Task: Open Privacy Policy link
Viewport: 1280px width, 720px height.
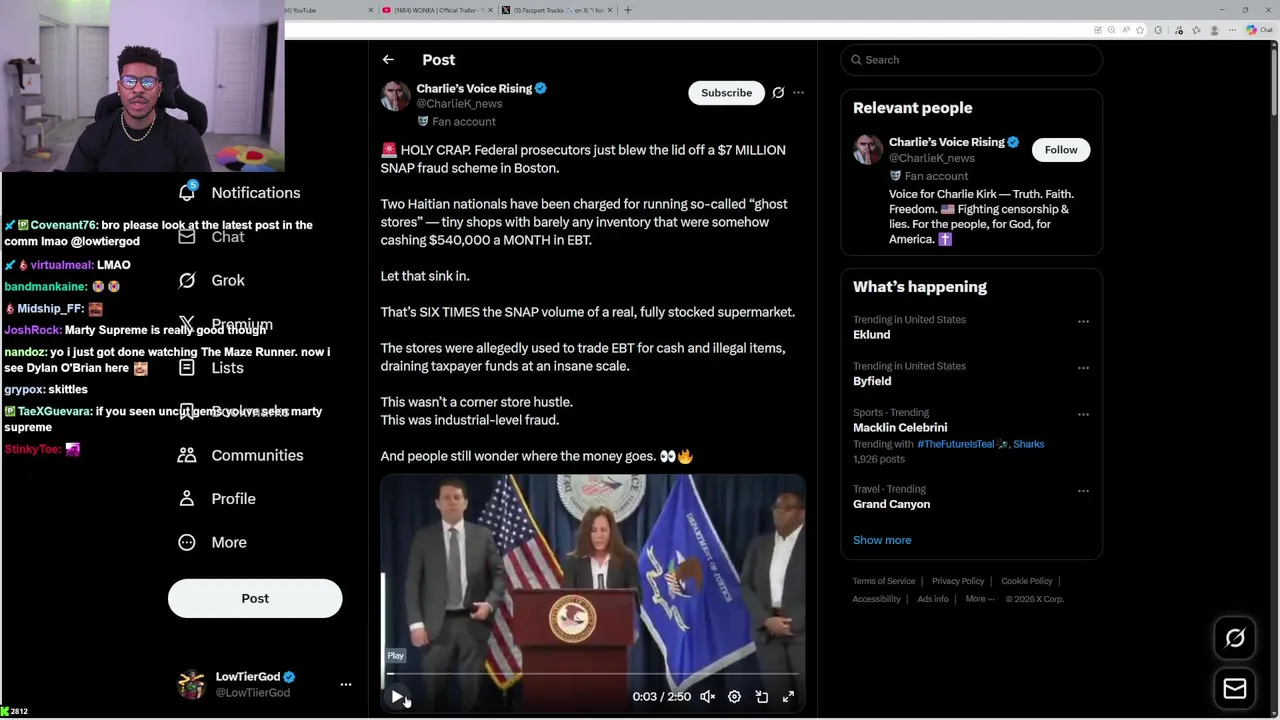Action: click(x=958, y=581)
